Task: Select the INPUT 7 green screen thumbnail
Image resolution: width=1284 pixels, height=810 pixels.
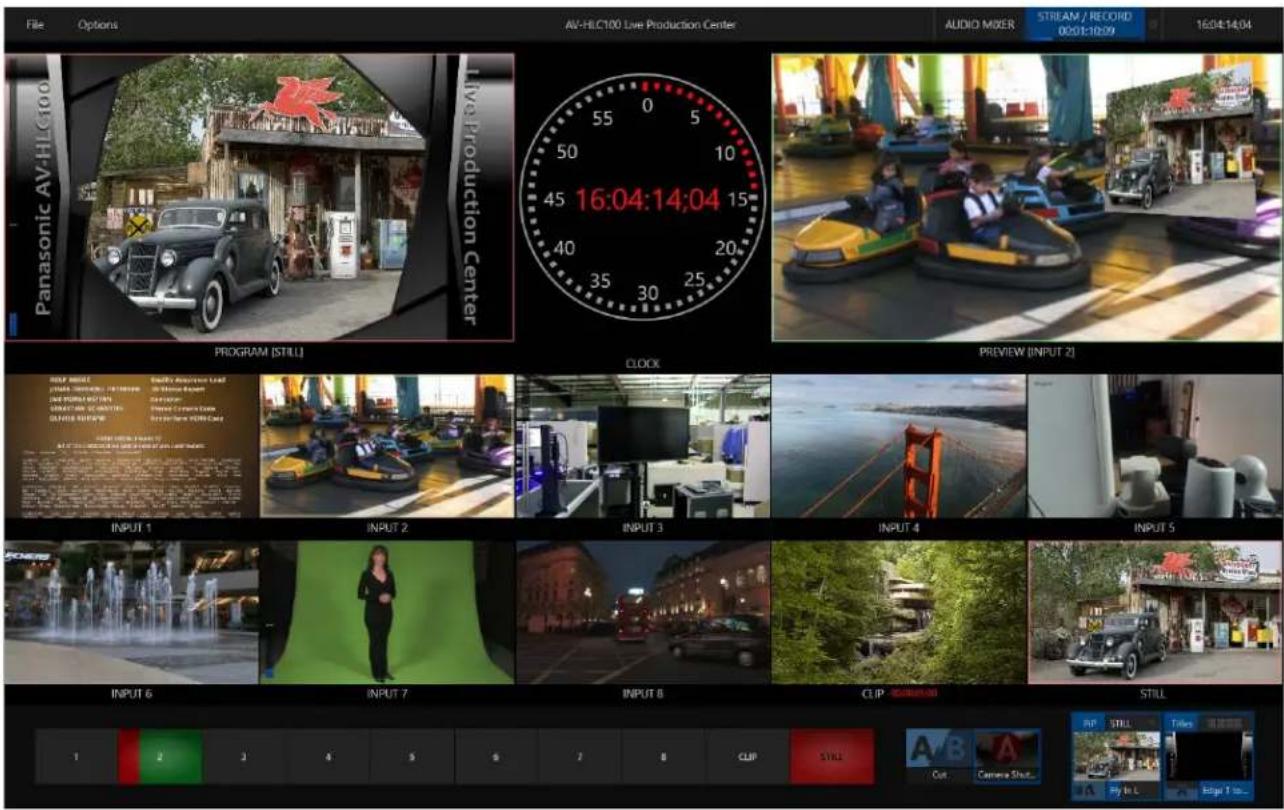Action: pos(387,612)
